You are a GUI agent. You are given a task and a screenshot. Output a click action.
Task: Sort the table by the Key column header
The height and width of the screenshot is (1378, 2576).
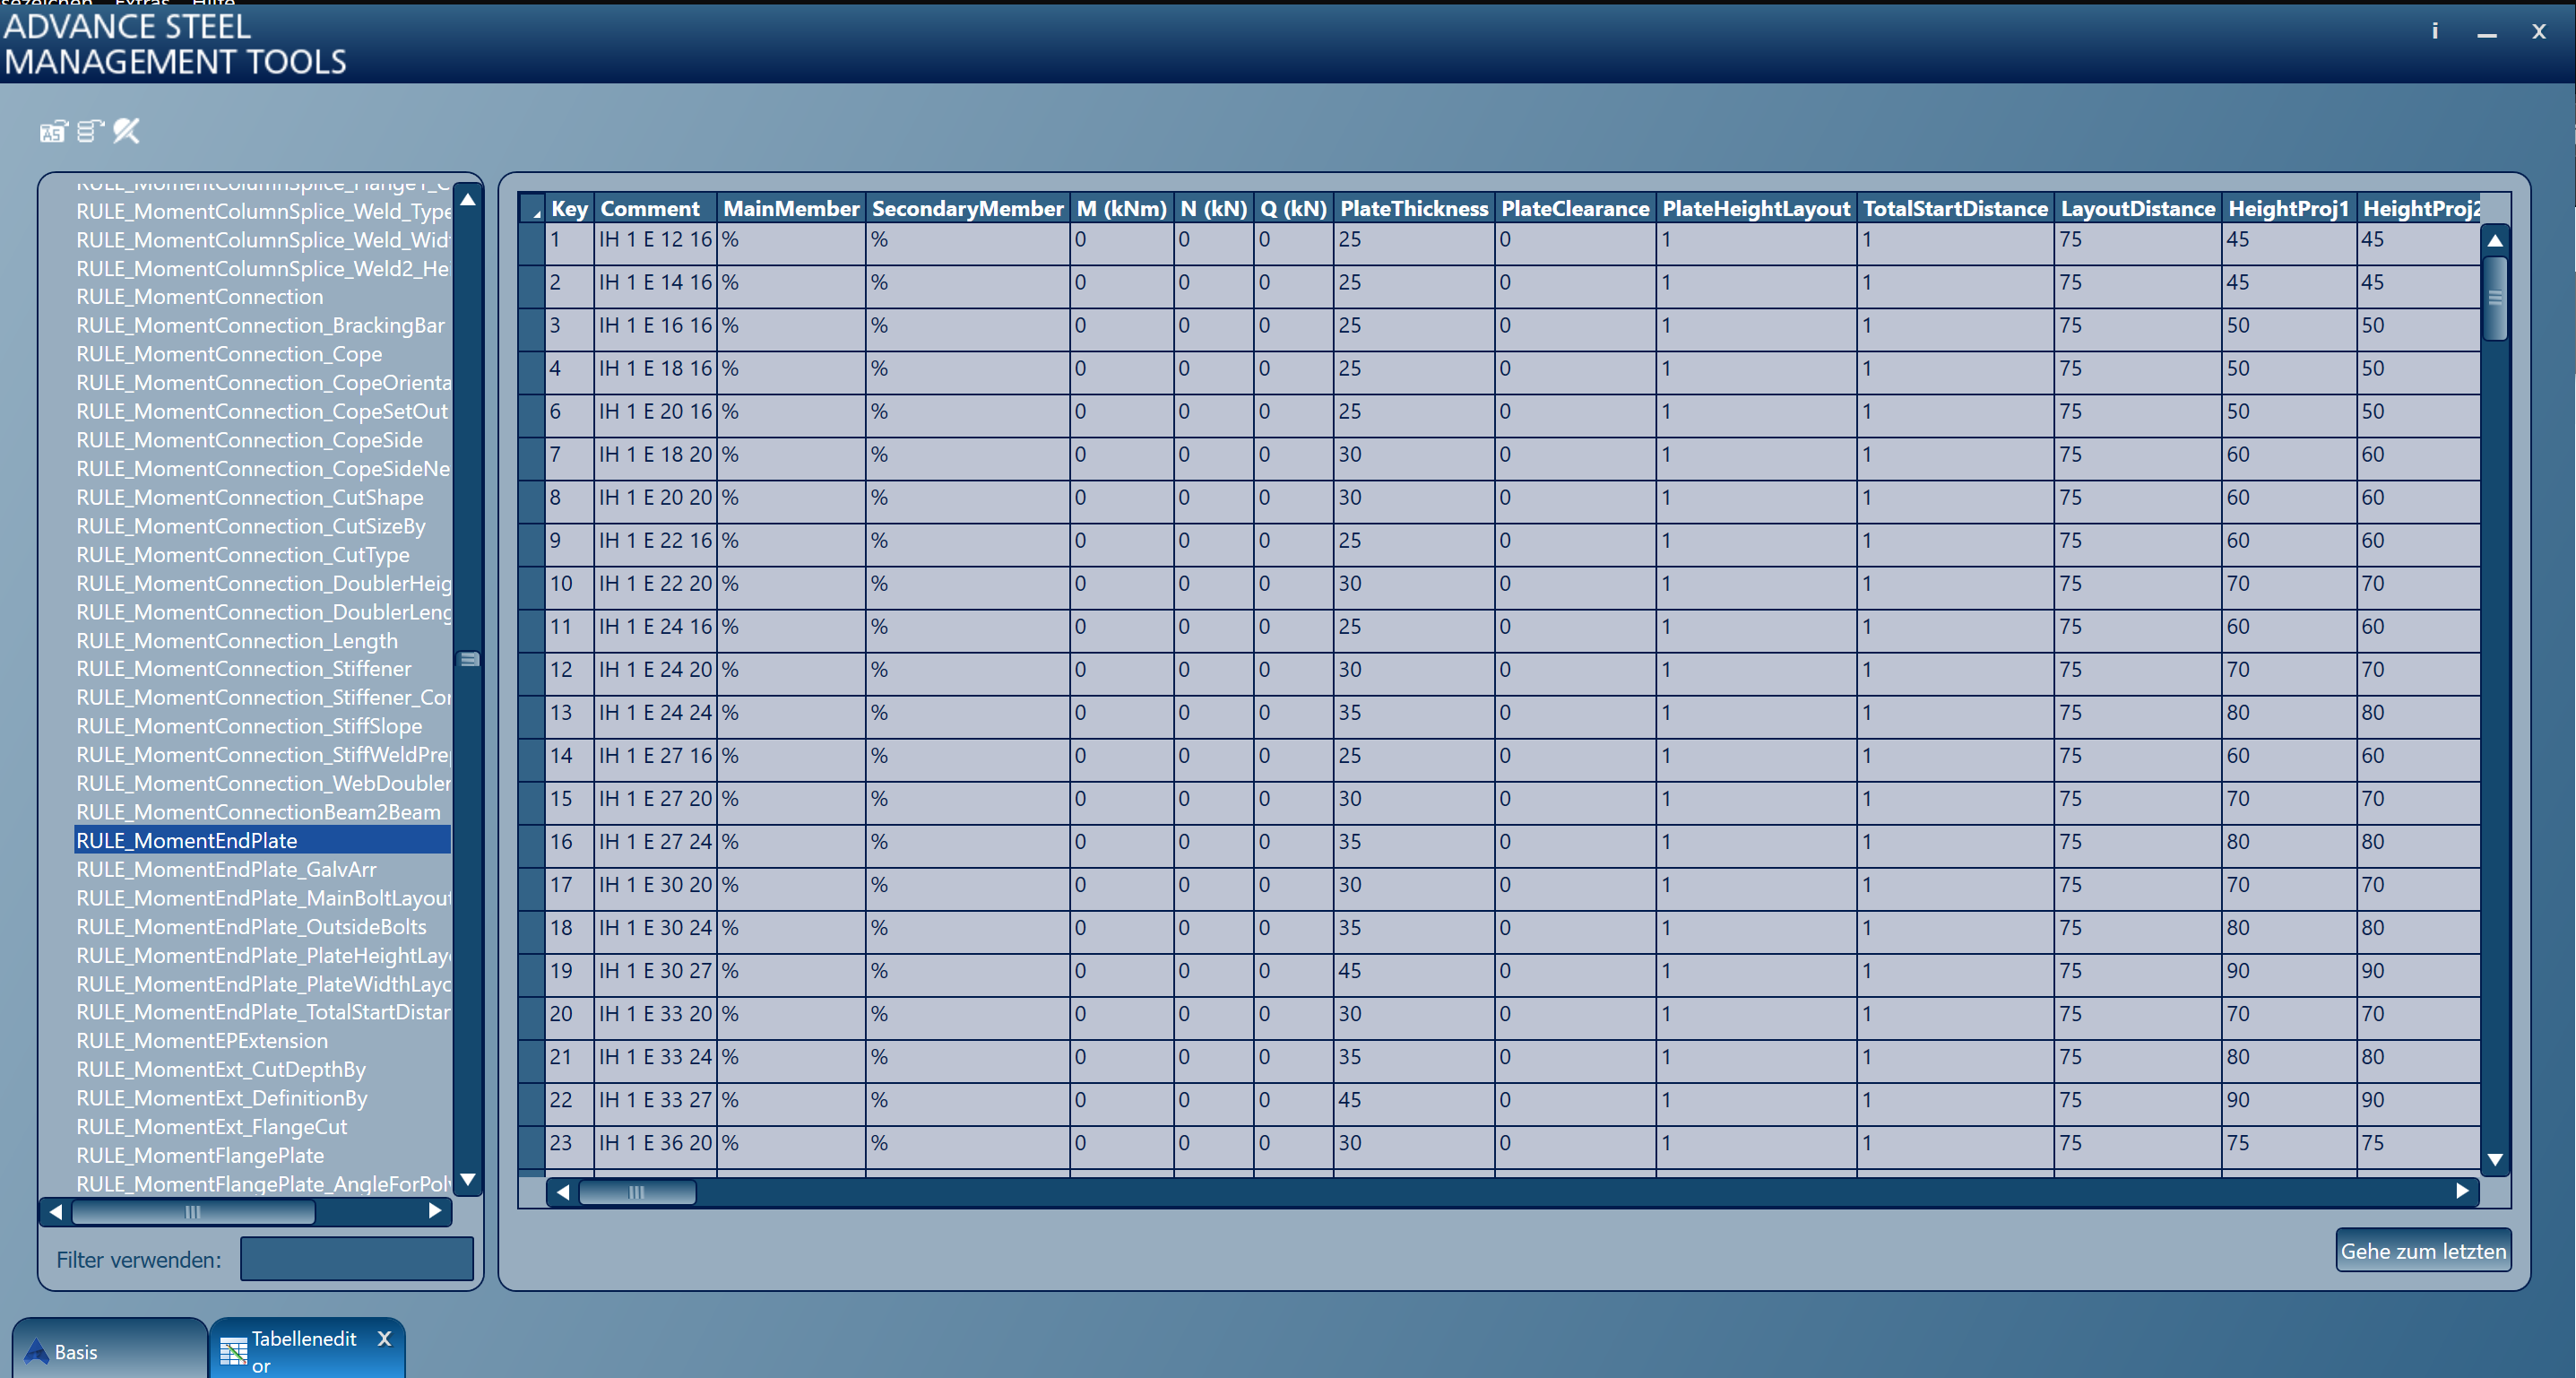click(569, 208)
